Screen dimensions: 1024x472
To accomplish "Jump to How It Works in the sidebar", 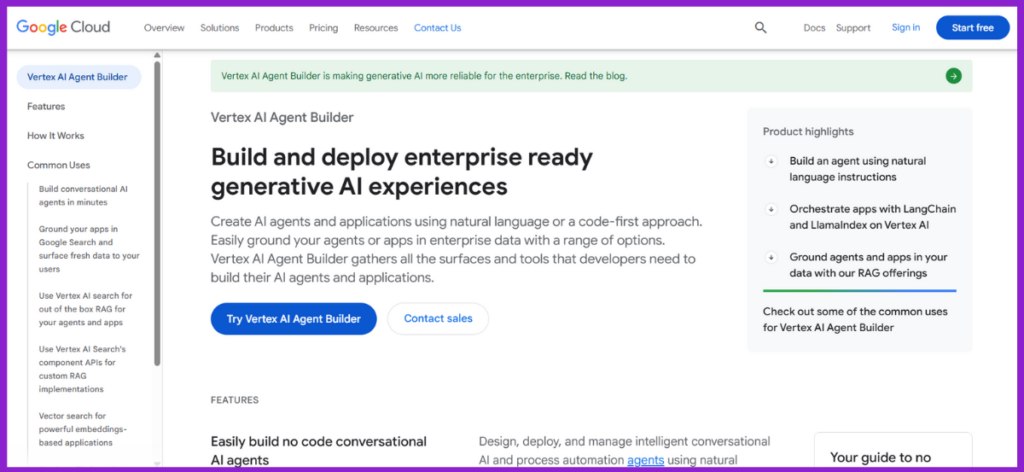I will [x=56, y=136].
